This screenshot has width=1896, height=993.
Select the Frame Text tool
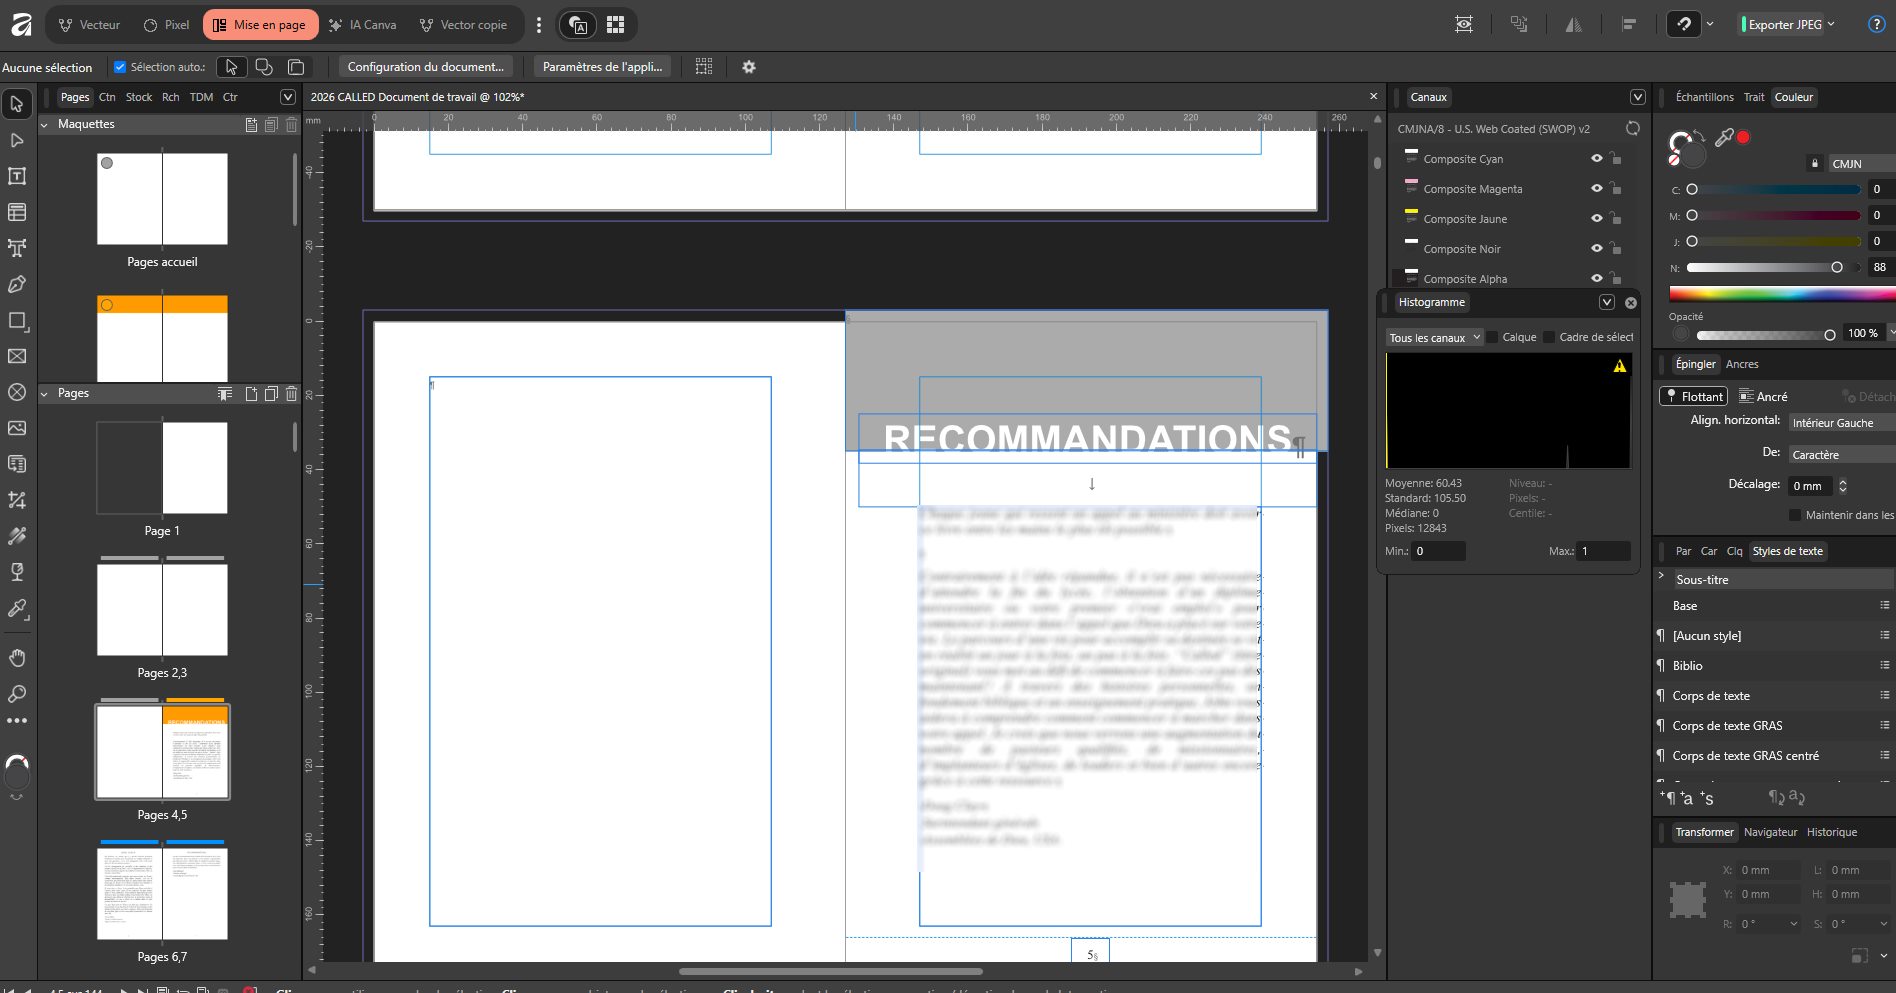17,176
